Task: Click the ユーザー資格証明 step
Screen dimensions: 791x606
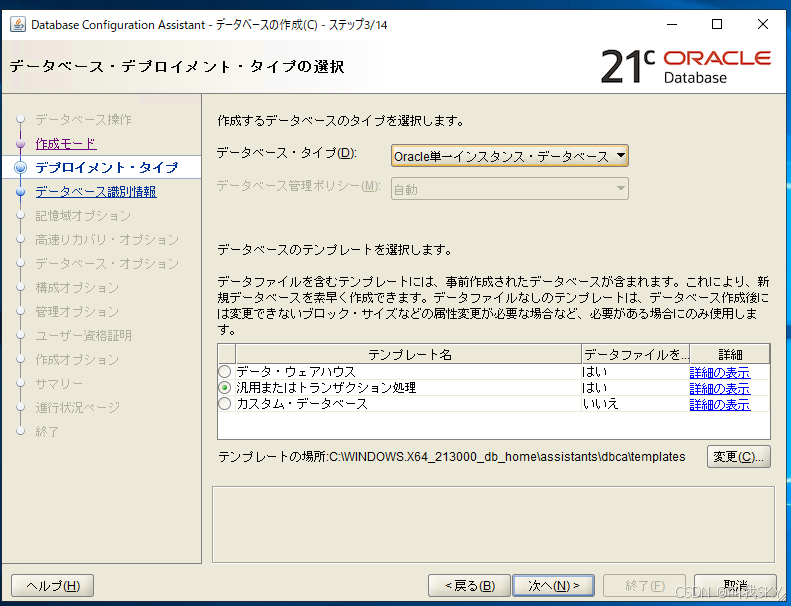Action: tap(83, 336)
